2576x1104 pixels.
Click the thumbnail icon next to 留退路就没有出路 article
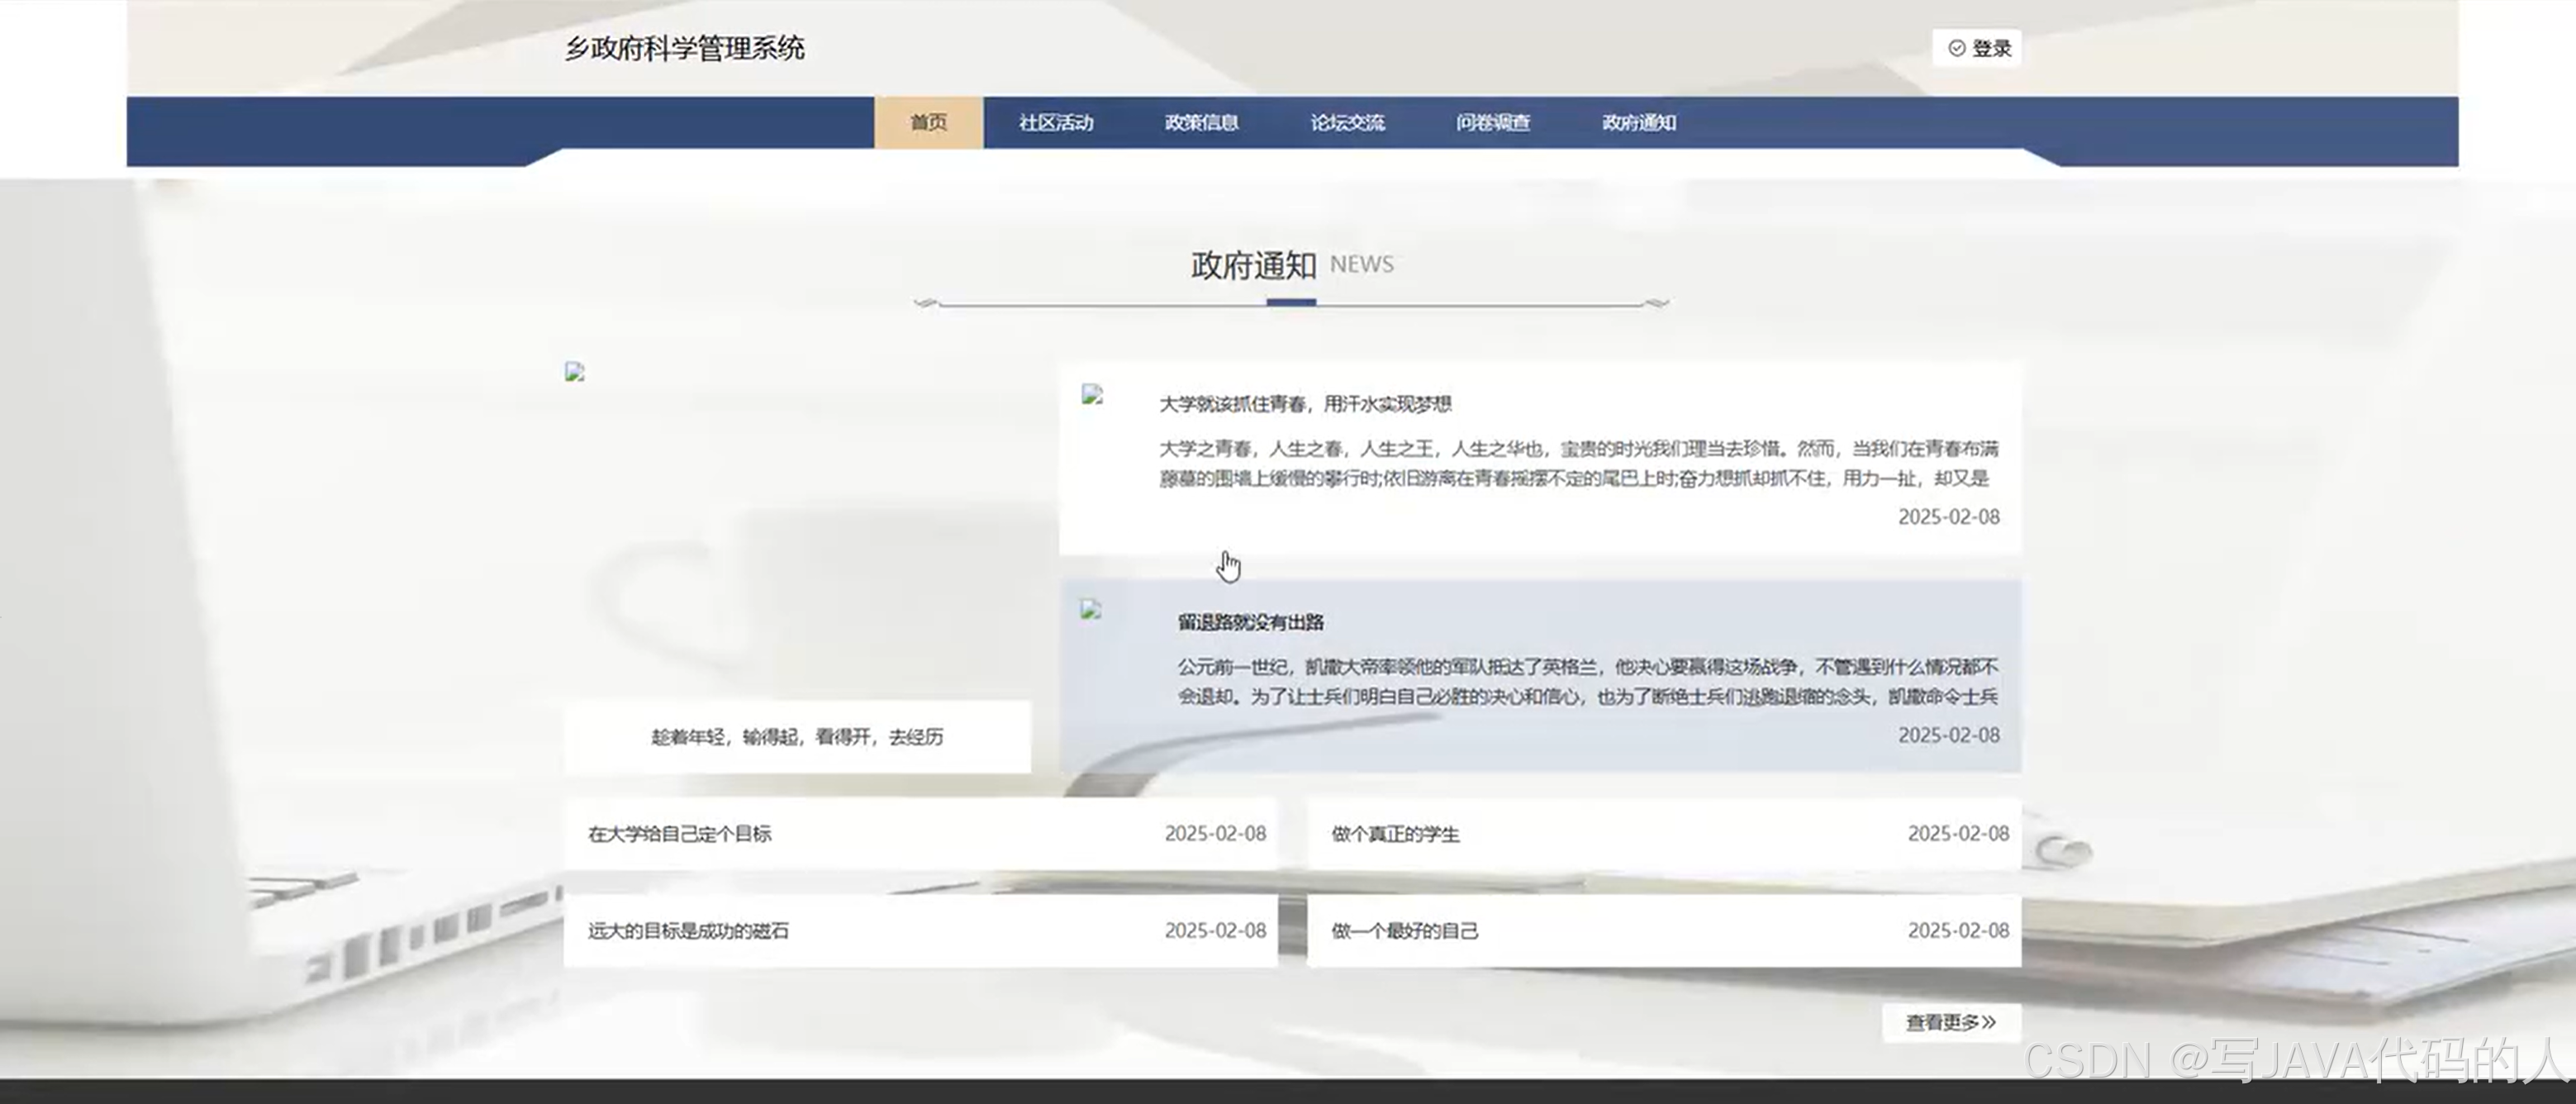pyautogui.click(x=1089, y=607)
